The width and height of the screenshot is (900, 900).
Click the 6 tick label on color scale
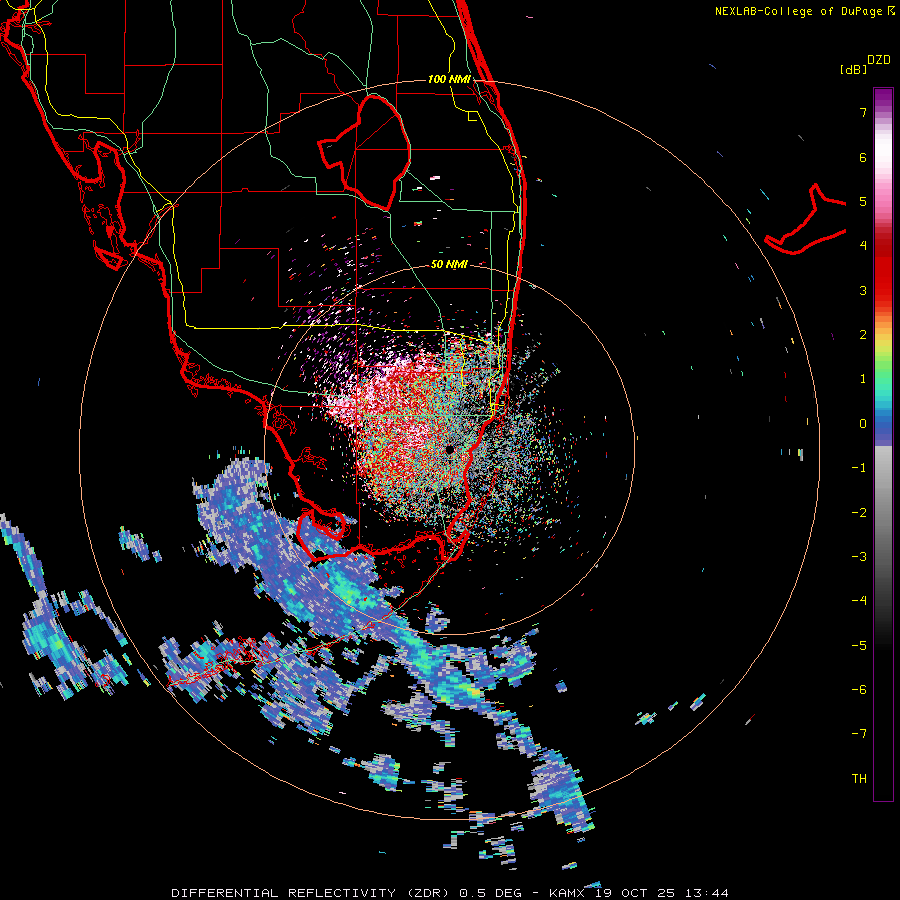point(863,157)
